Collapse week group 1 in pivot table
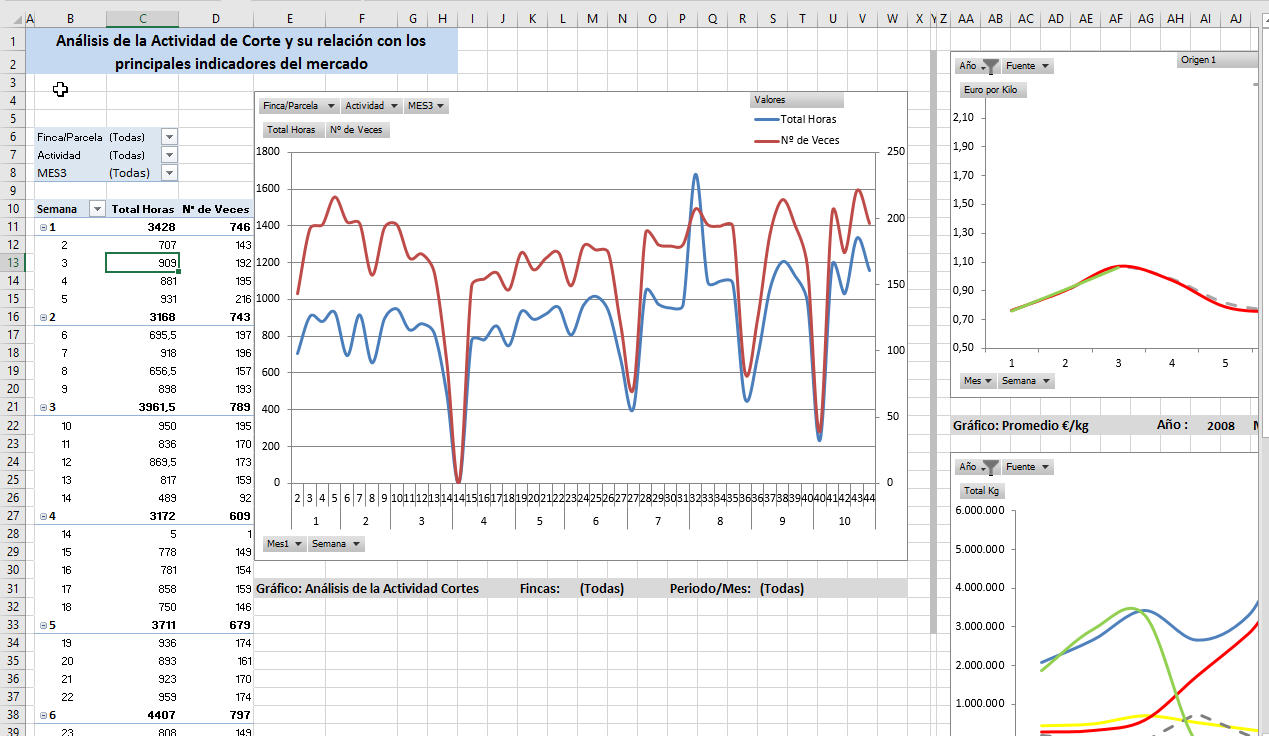Viewport: 1269px width, 736px height. click(43, 227)
